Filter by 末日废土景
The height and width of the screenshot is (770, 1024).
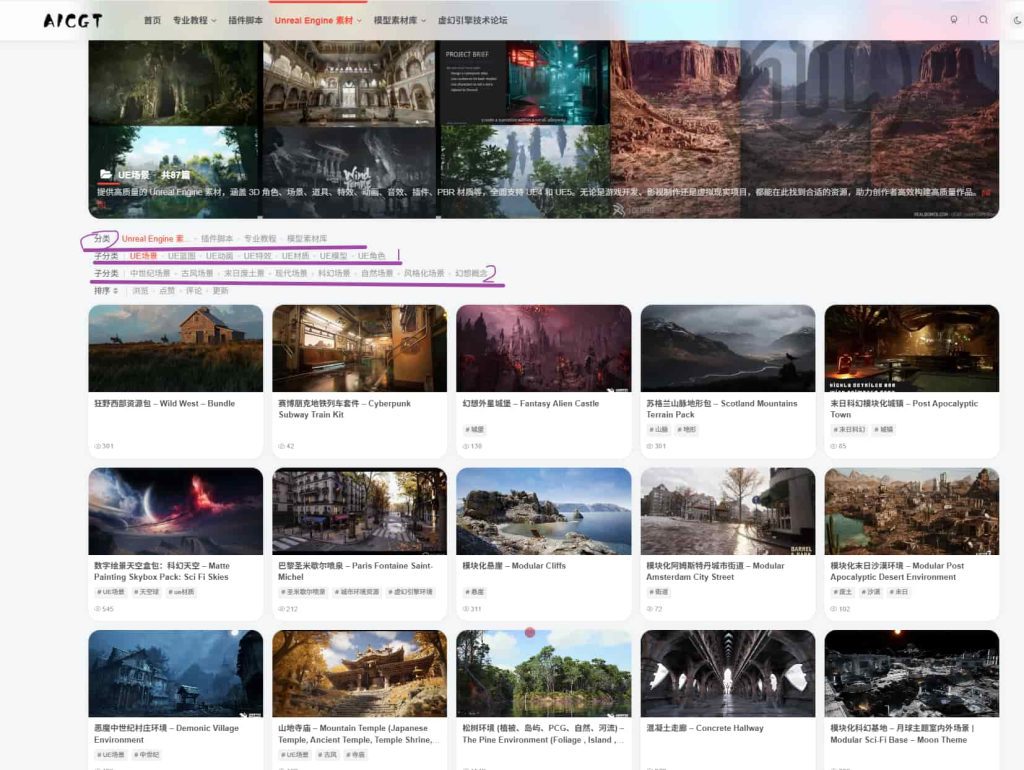(x=244, y=273)
